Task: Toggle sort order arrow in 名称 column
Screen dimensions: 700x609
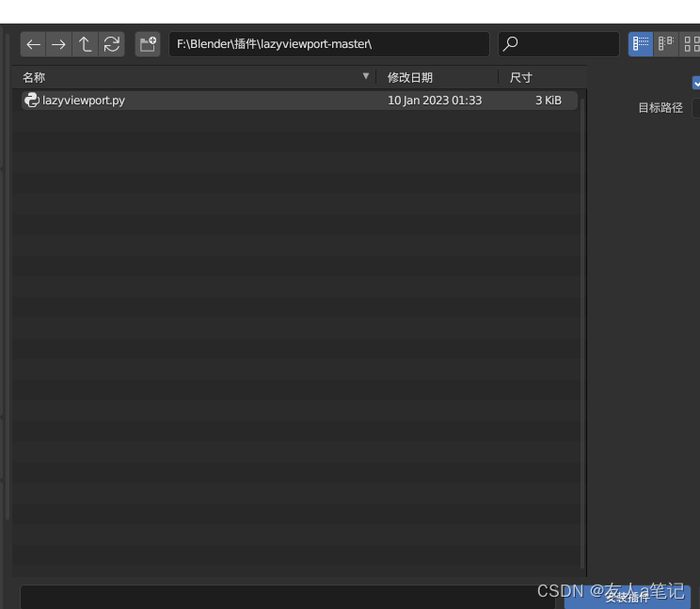Action: (x=366, y=77)
